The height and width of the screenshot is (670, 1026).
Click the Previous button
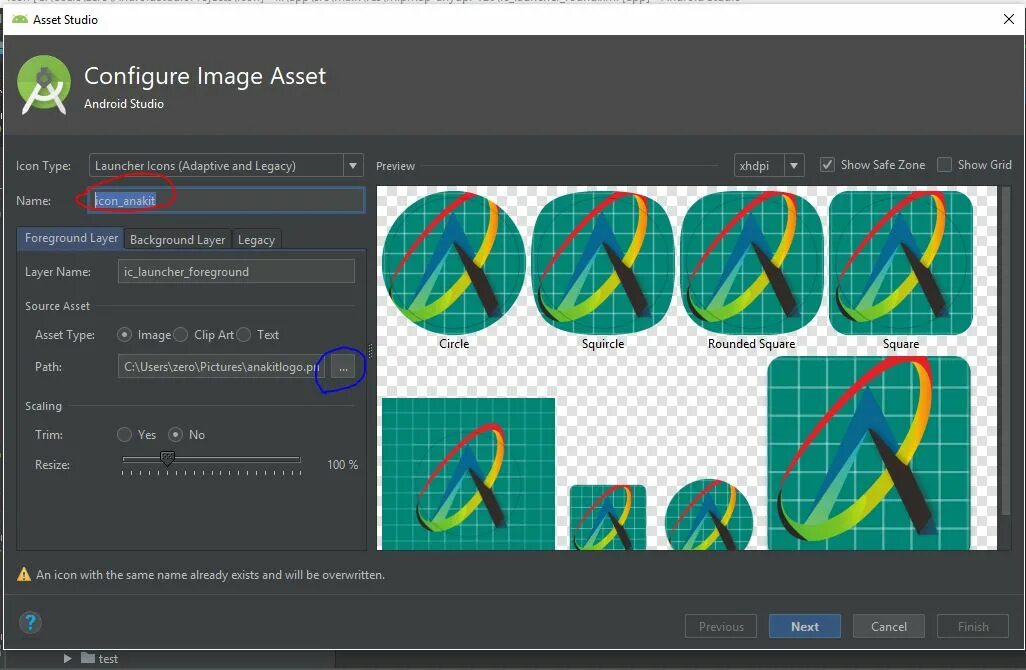(x=721, y=626)
